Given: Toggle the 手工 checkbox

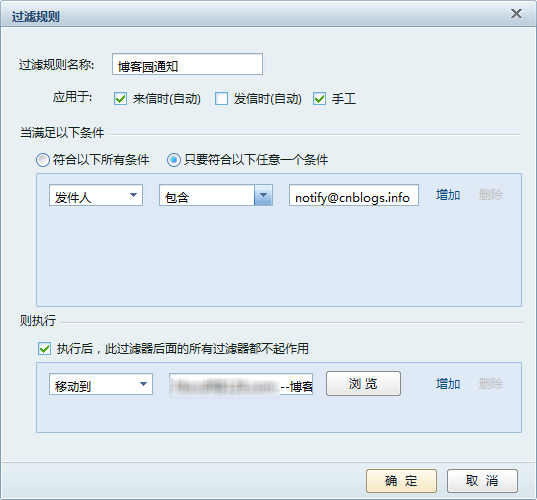Looking at the screenshot, I should coord(319,99).
